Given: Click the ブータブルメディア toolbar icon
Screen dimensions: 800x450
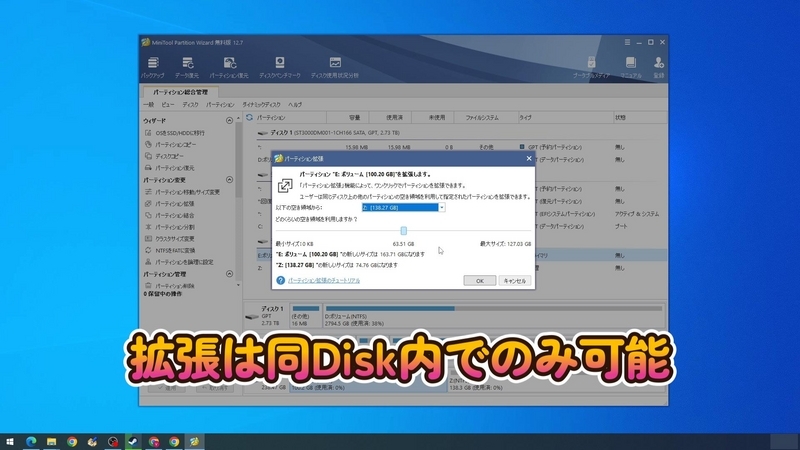Looking at the screenshot, I should [x=591, y=67].
